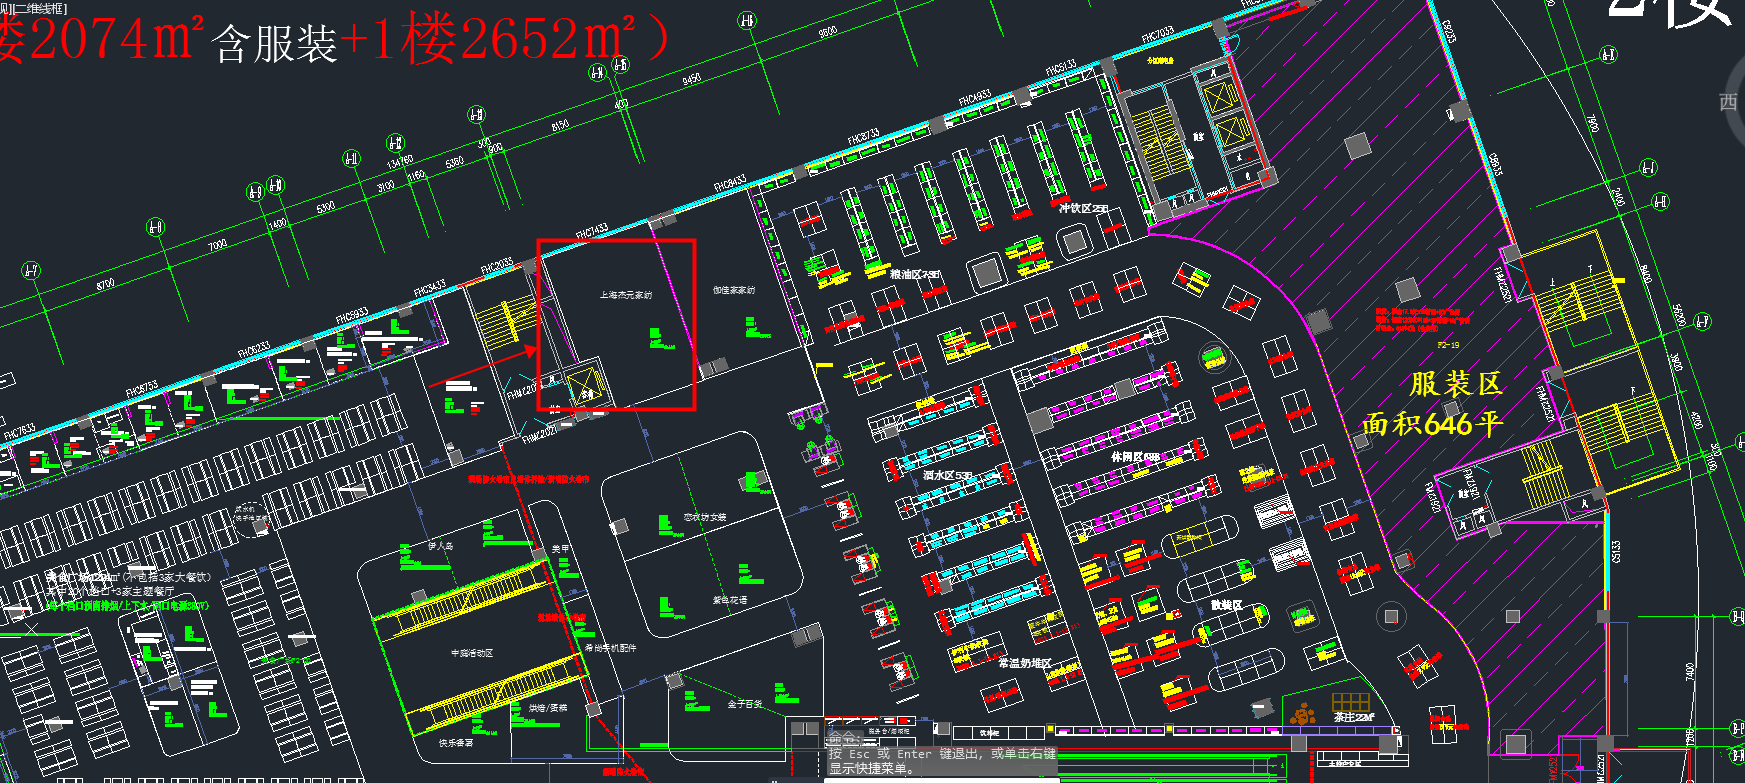This screenshot has height=783, width=1745.
Task: Pick the 酒水区 shelf zone label
Action: pos(947,475)
